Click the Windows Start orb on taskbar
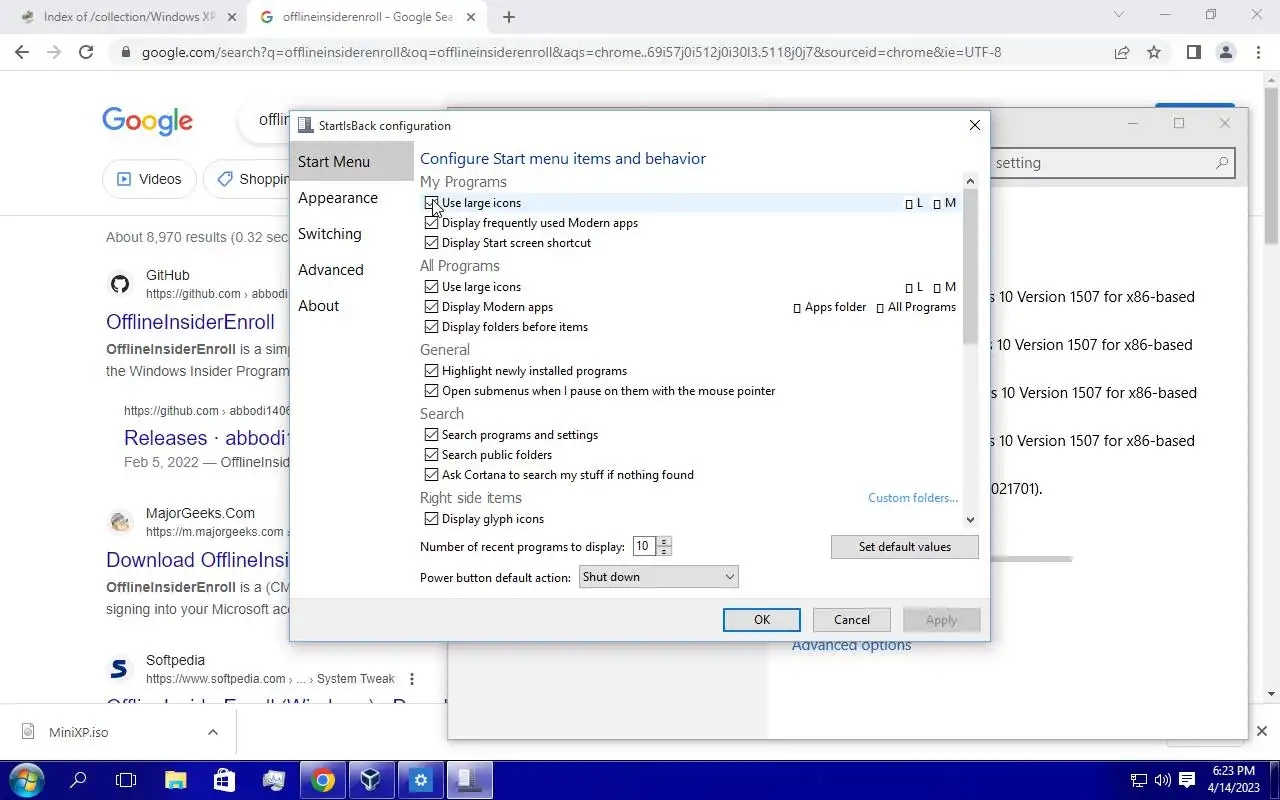1280x800 pixels. pos(25,780)
